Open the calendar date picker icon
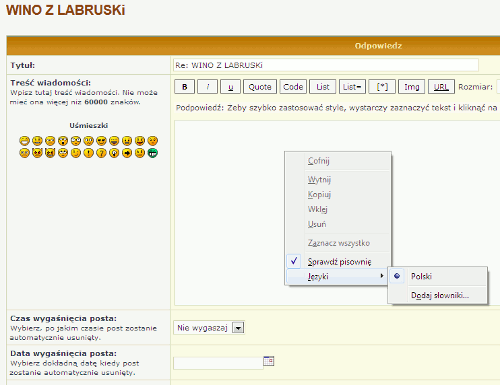The height and width of the screenshot is (385, 500). [x=269, y=361]
